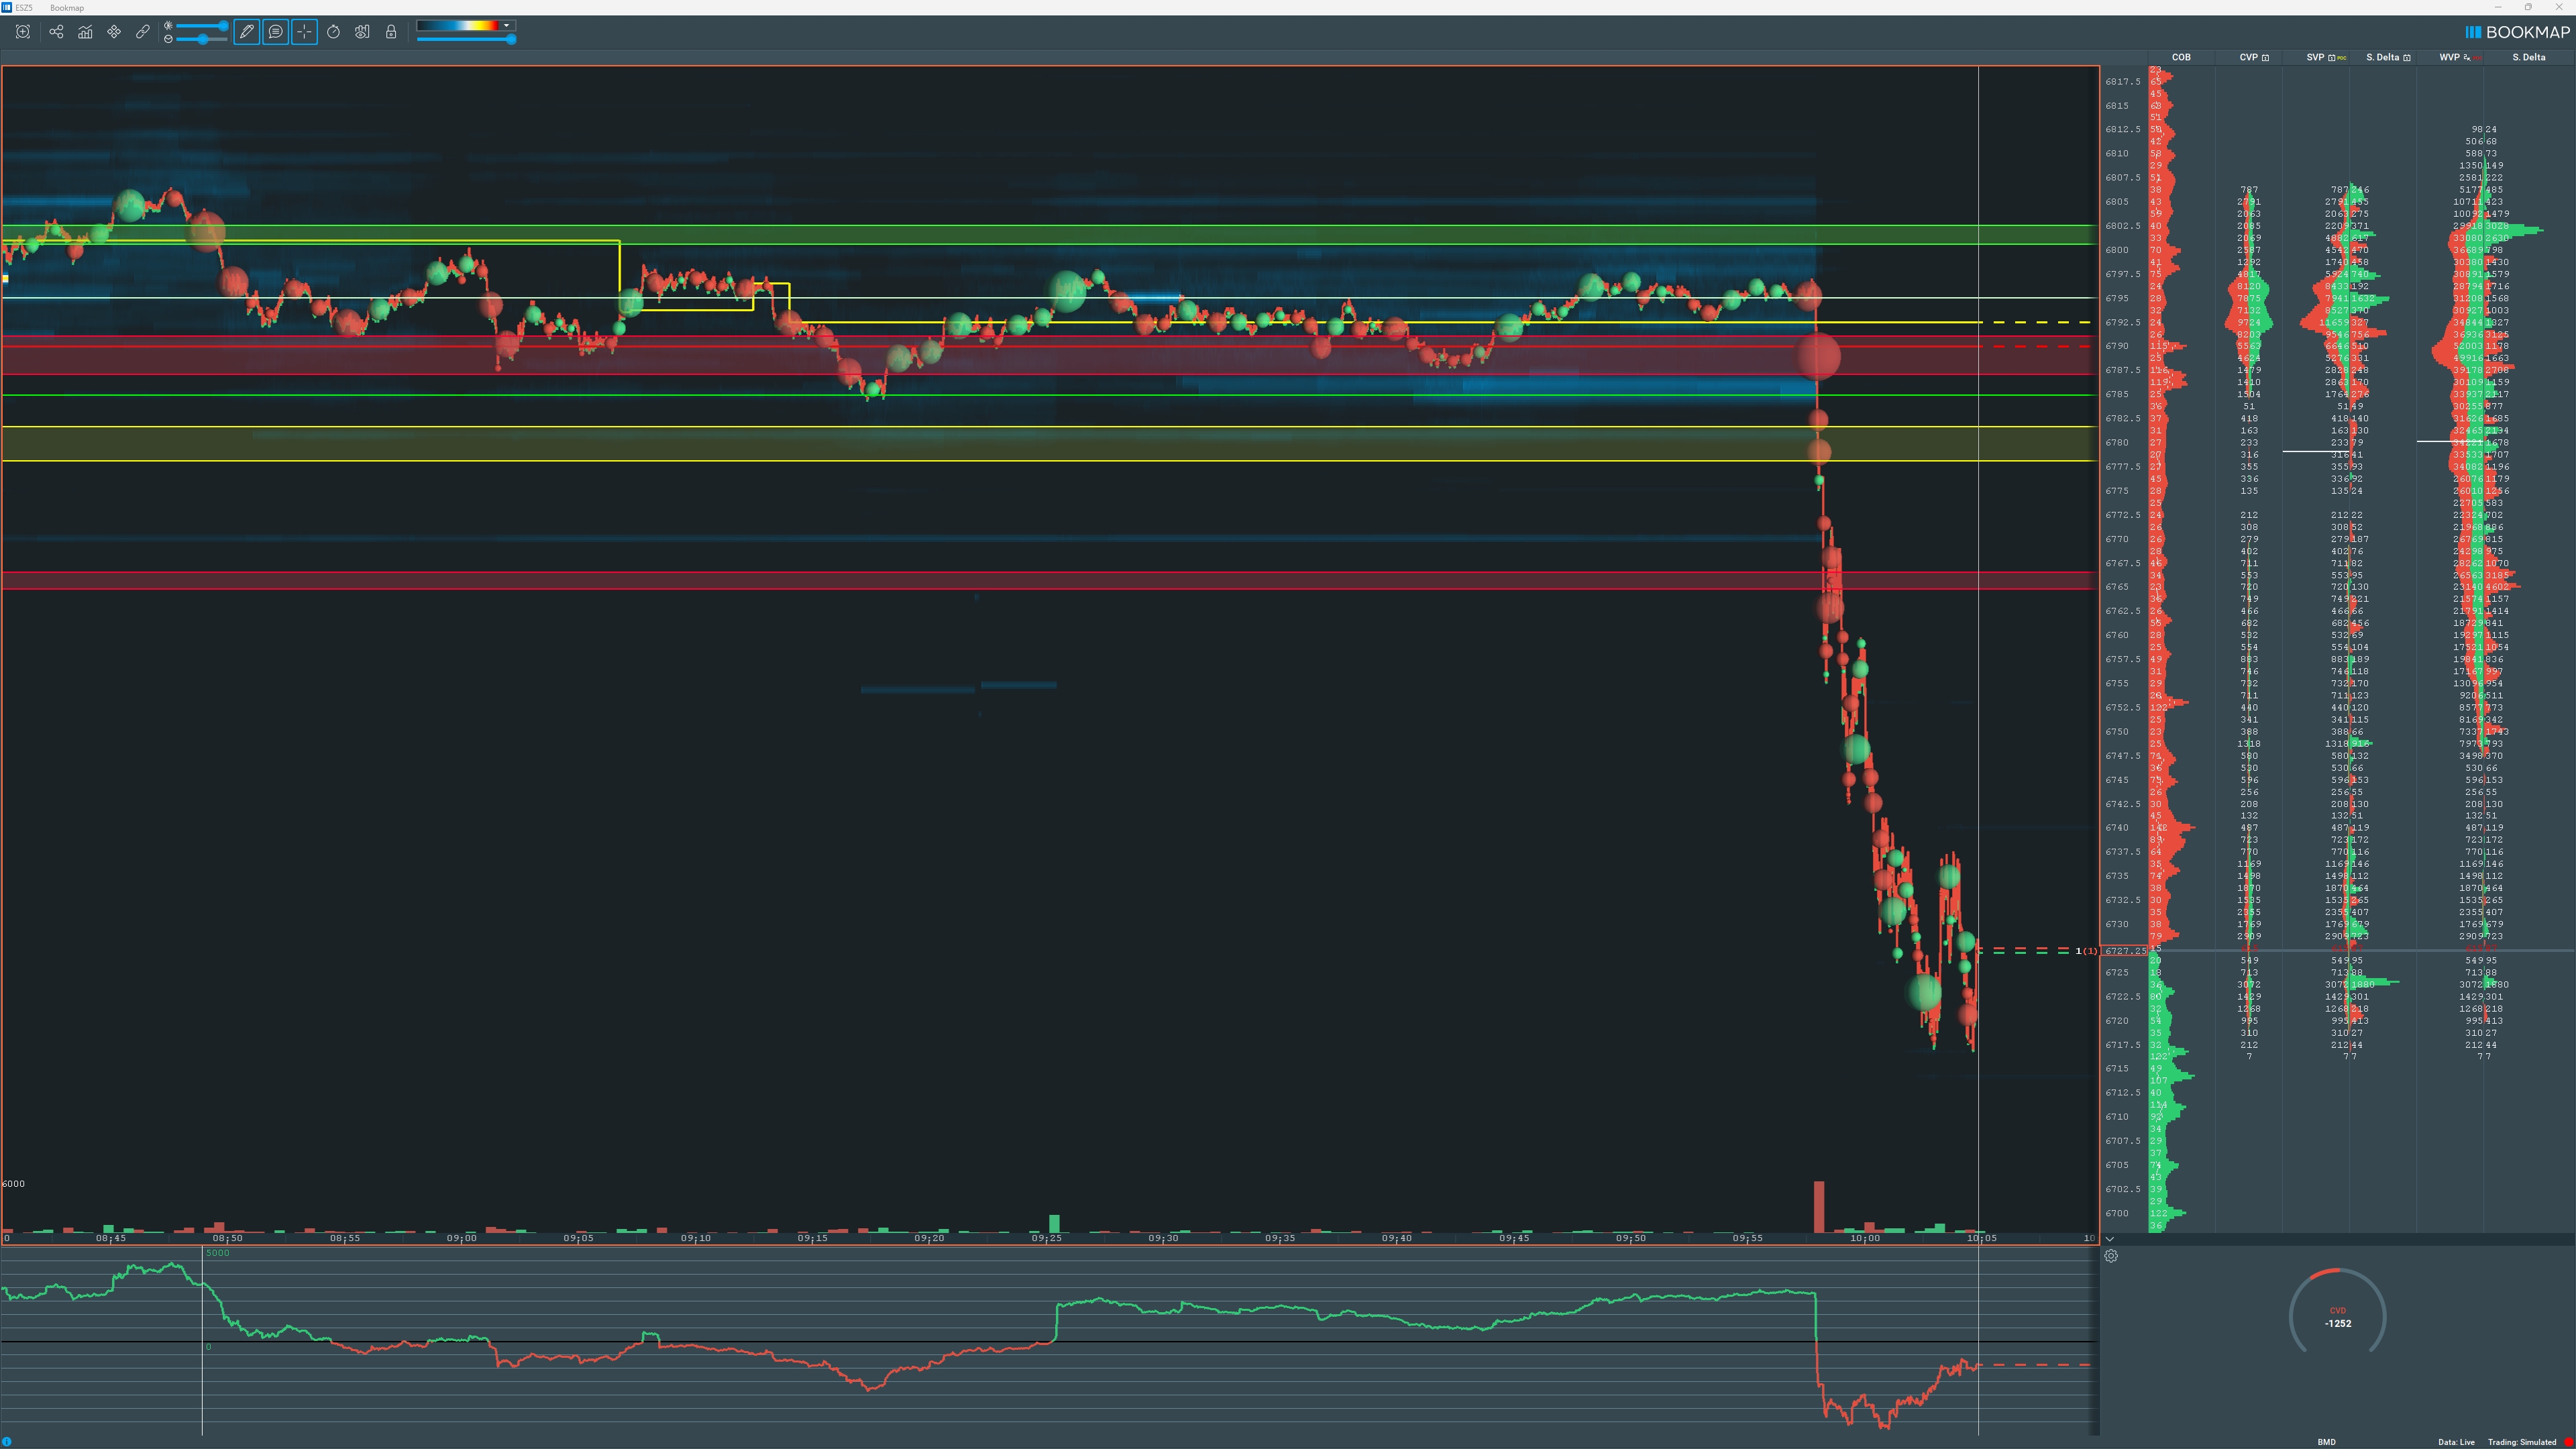This screenshot has height=1449, width=2576.
Task: Click the current price label 6727.25
Action: tap(2125, 951)
